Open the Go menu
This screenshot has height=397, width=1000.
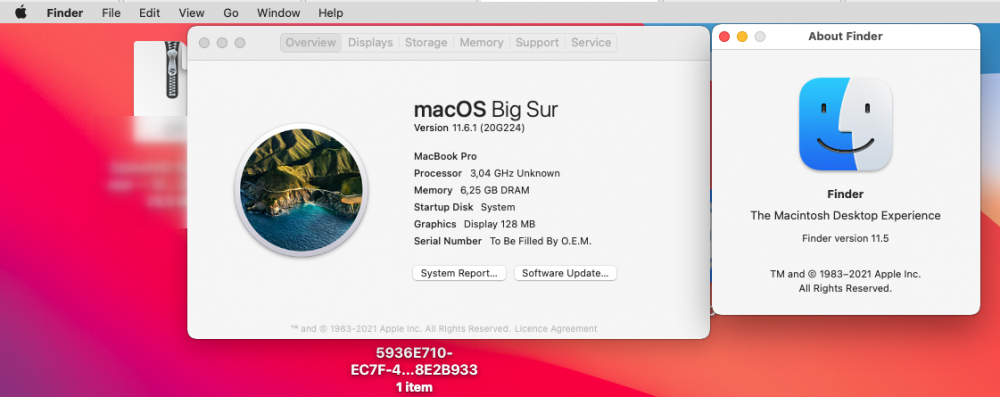pyautogui.click(x=231, y=13)
